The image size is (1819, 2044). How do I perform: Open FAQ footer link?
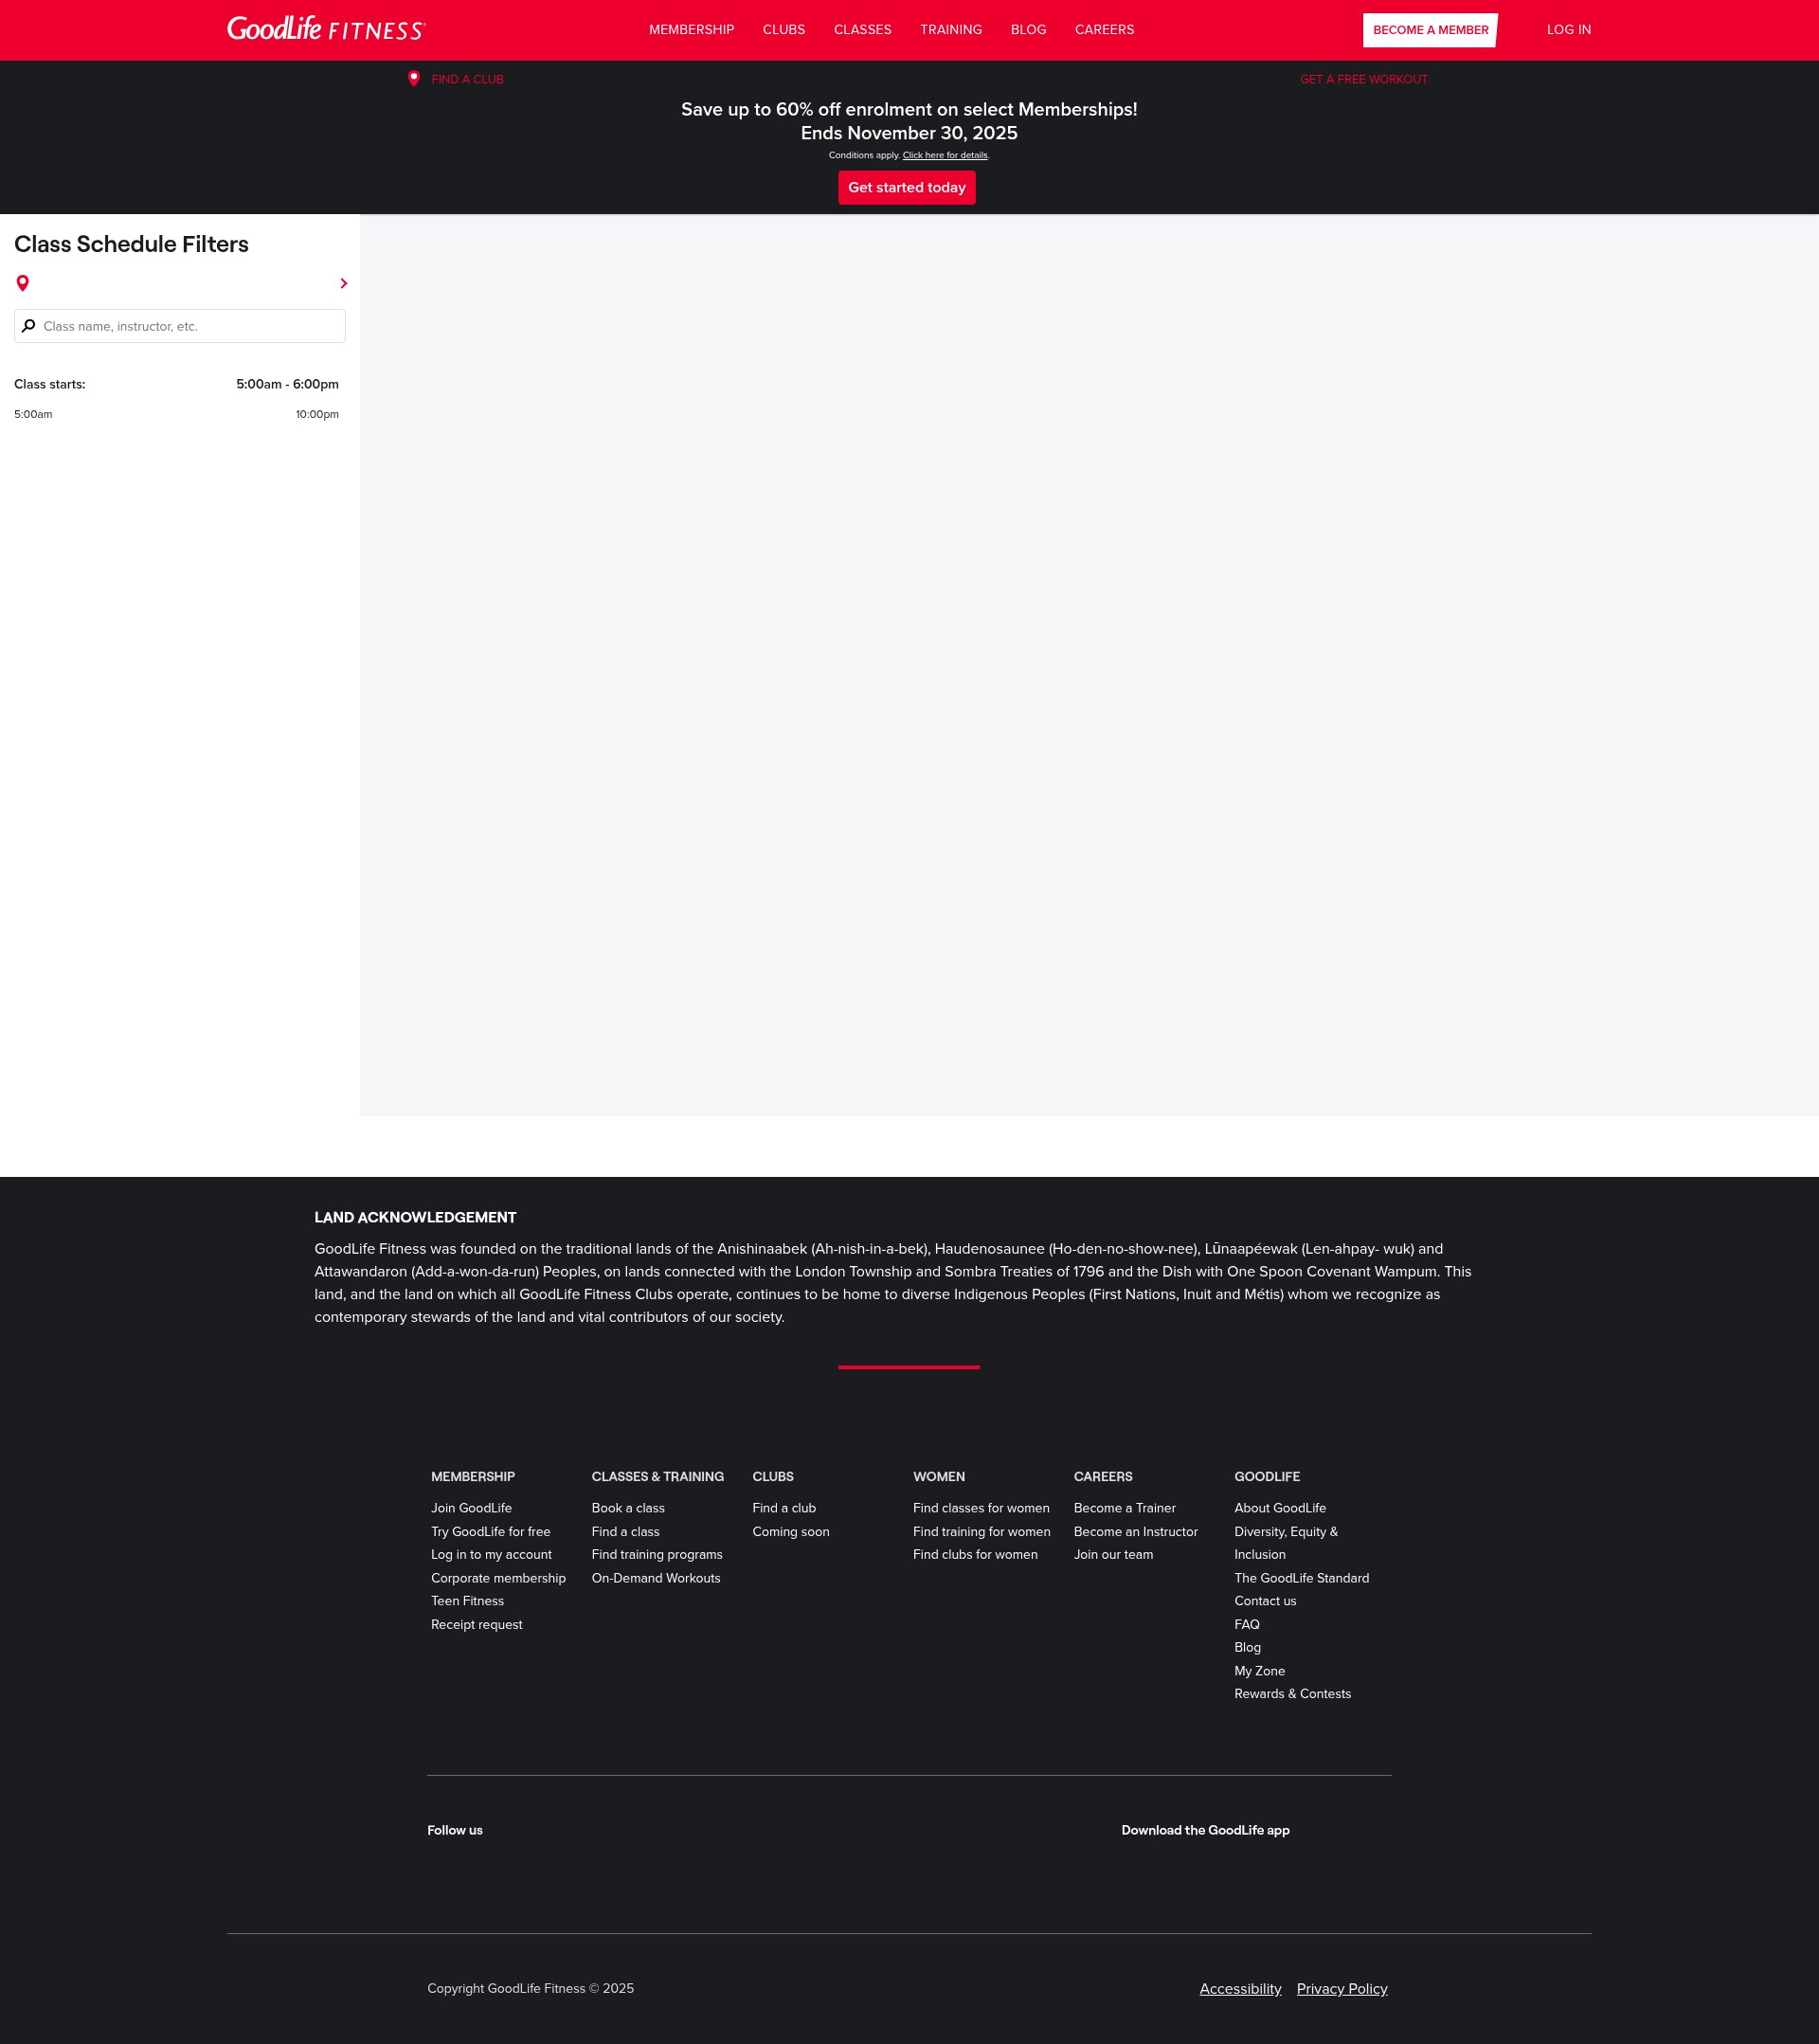coord(1246,1624)
